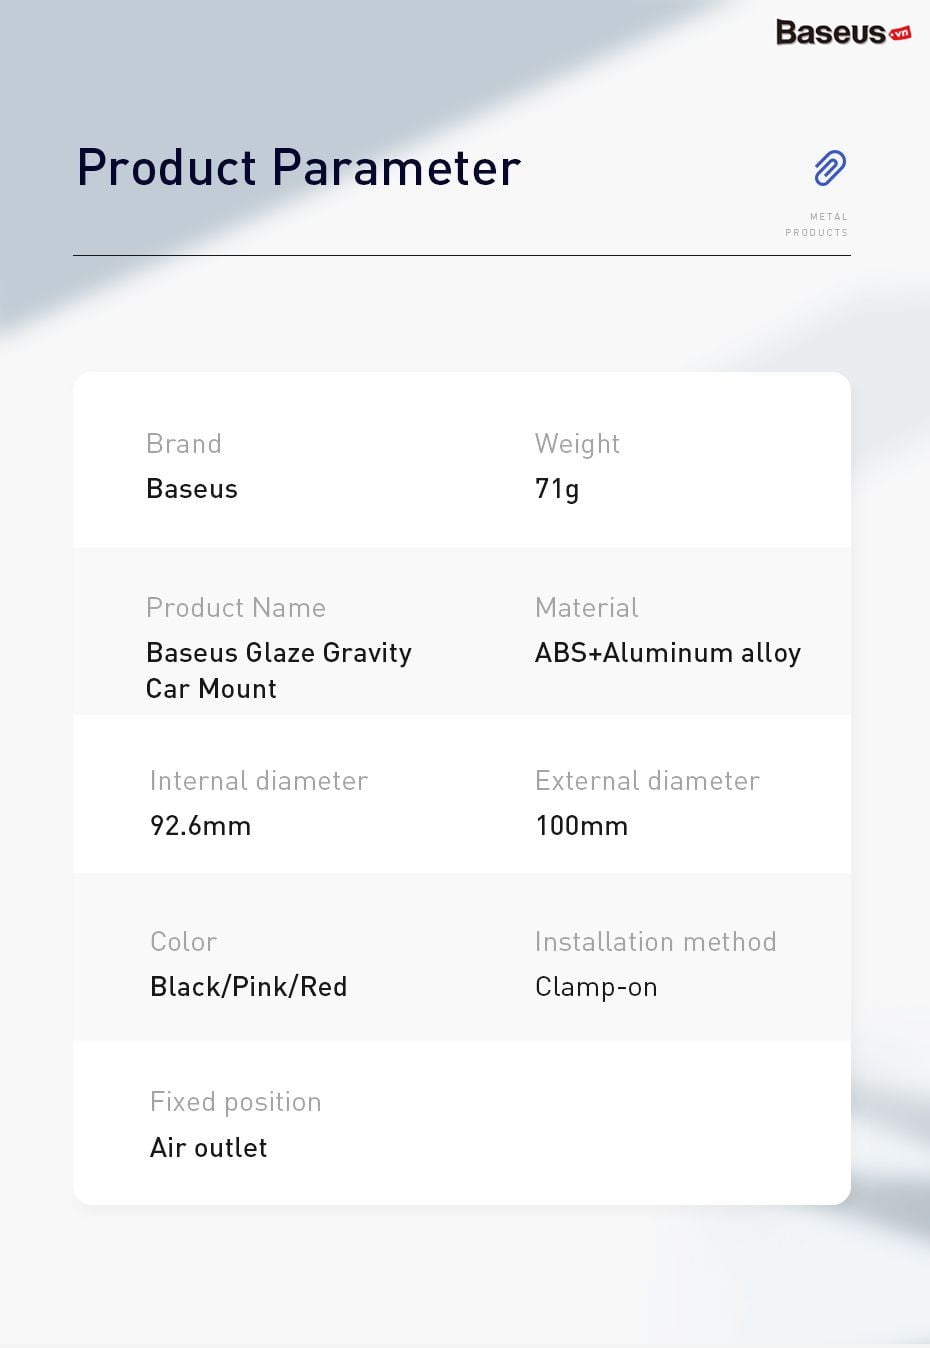930x1348 pixels.
Task: Select the Air outlet value
Action: (x=209, y=1148)
